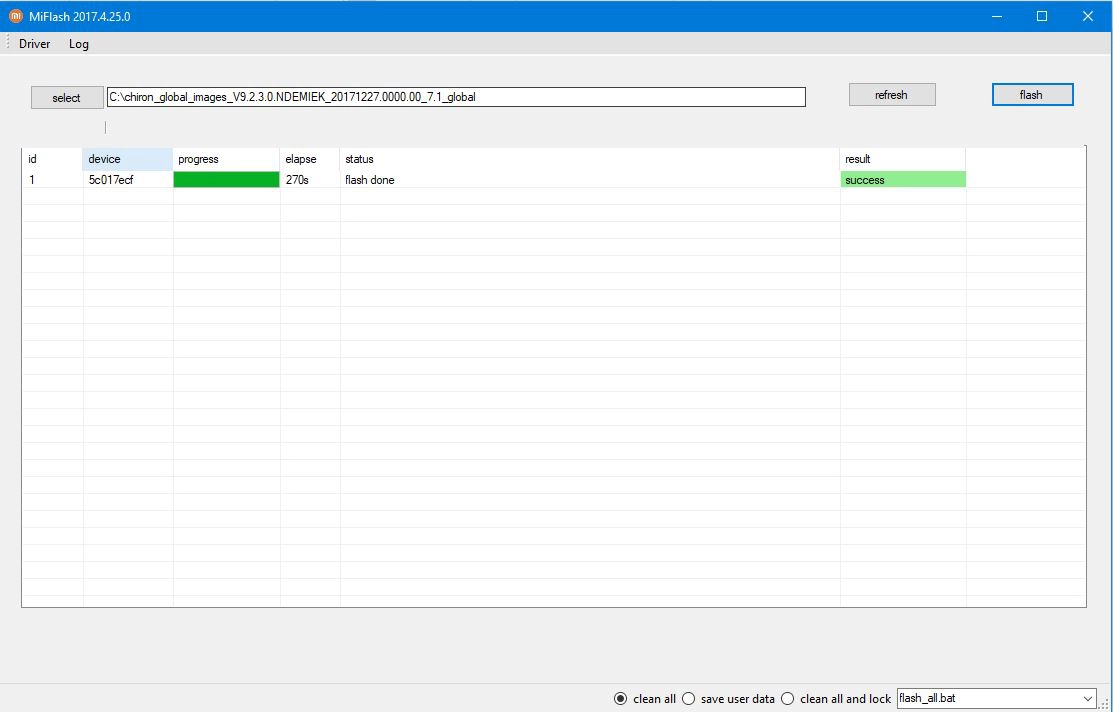
Task: Close the MiFlash window
Action: pyautogui.click(x=1087, y=16)
